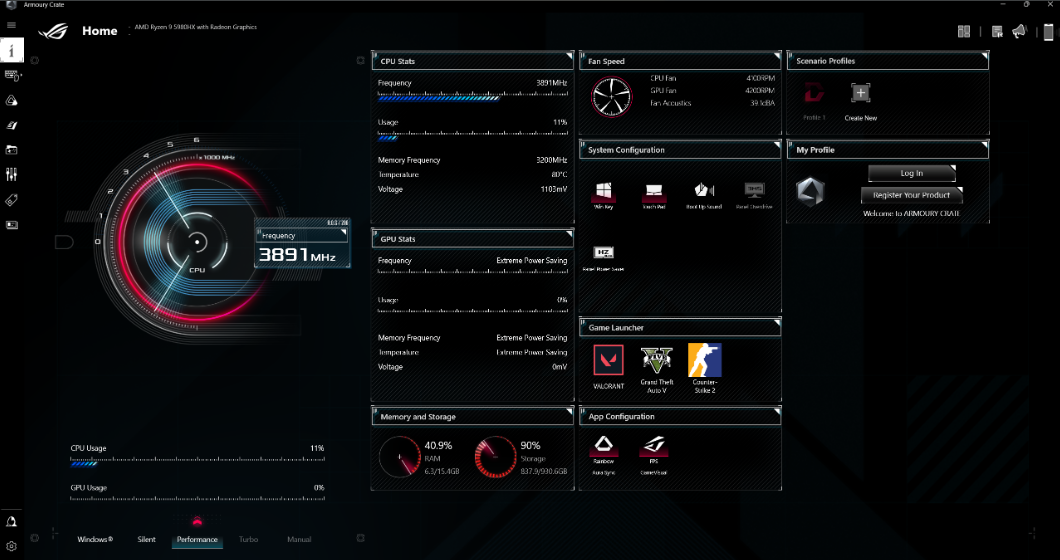Open the Device keyboard and mouse sidebar icon

click(x=12, y=76)
